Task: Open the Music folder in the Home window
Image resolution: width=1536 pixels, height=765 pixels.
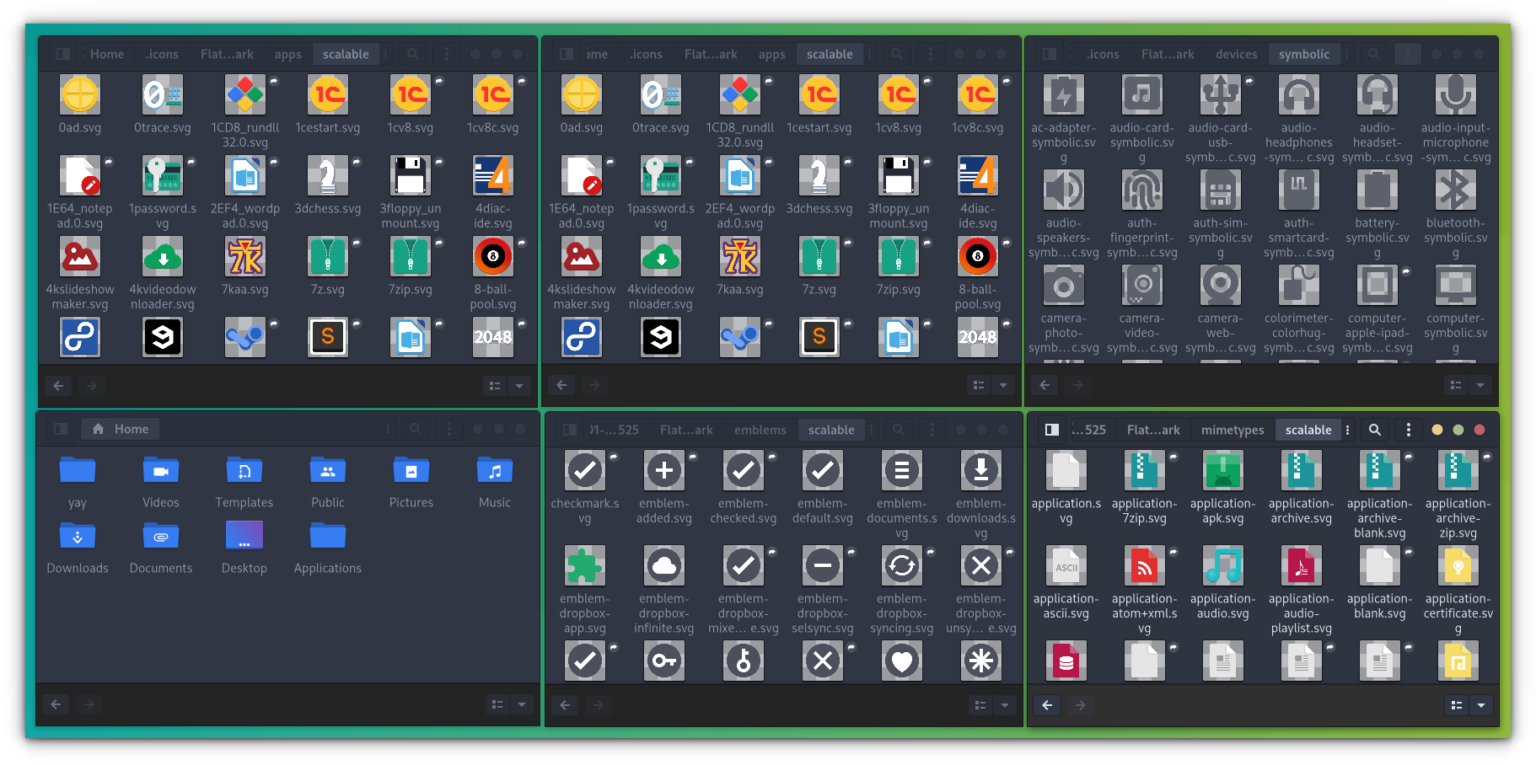Action: click(x=494, y=470)
